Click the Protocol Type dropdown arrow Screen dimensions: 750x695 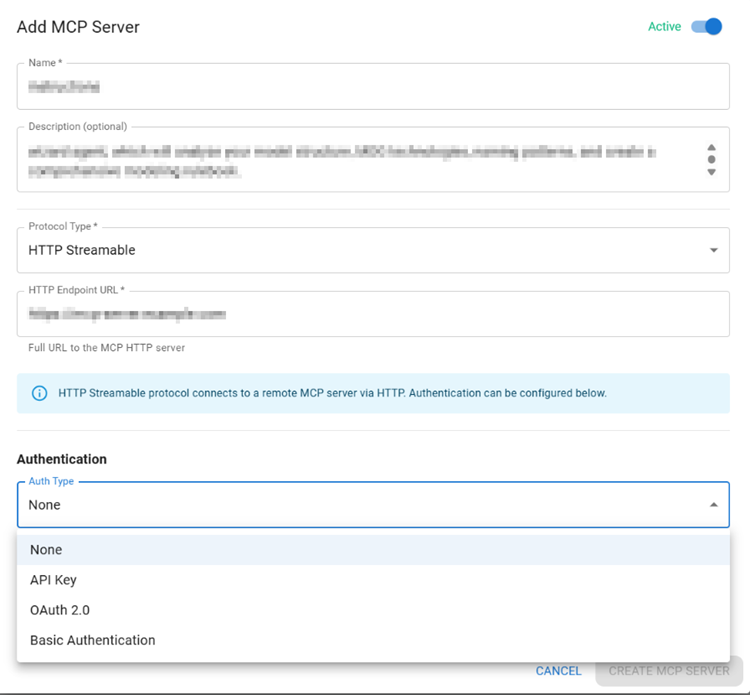tap(714, 250)
